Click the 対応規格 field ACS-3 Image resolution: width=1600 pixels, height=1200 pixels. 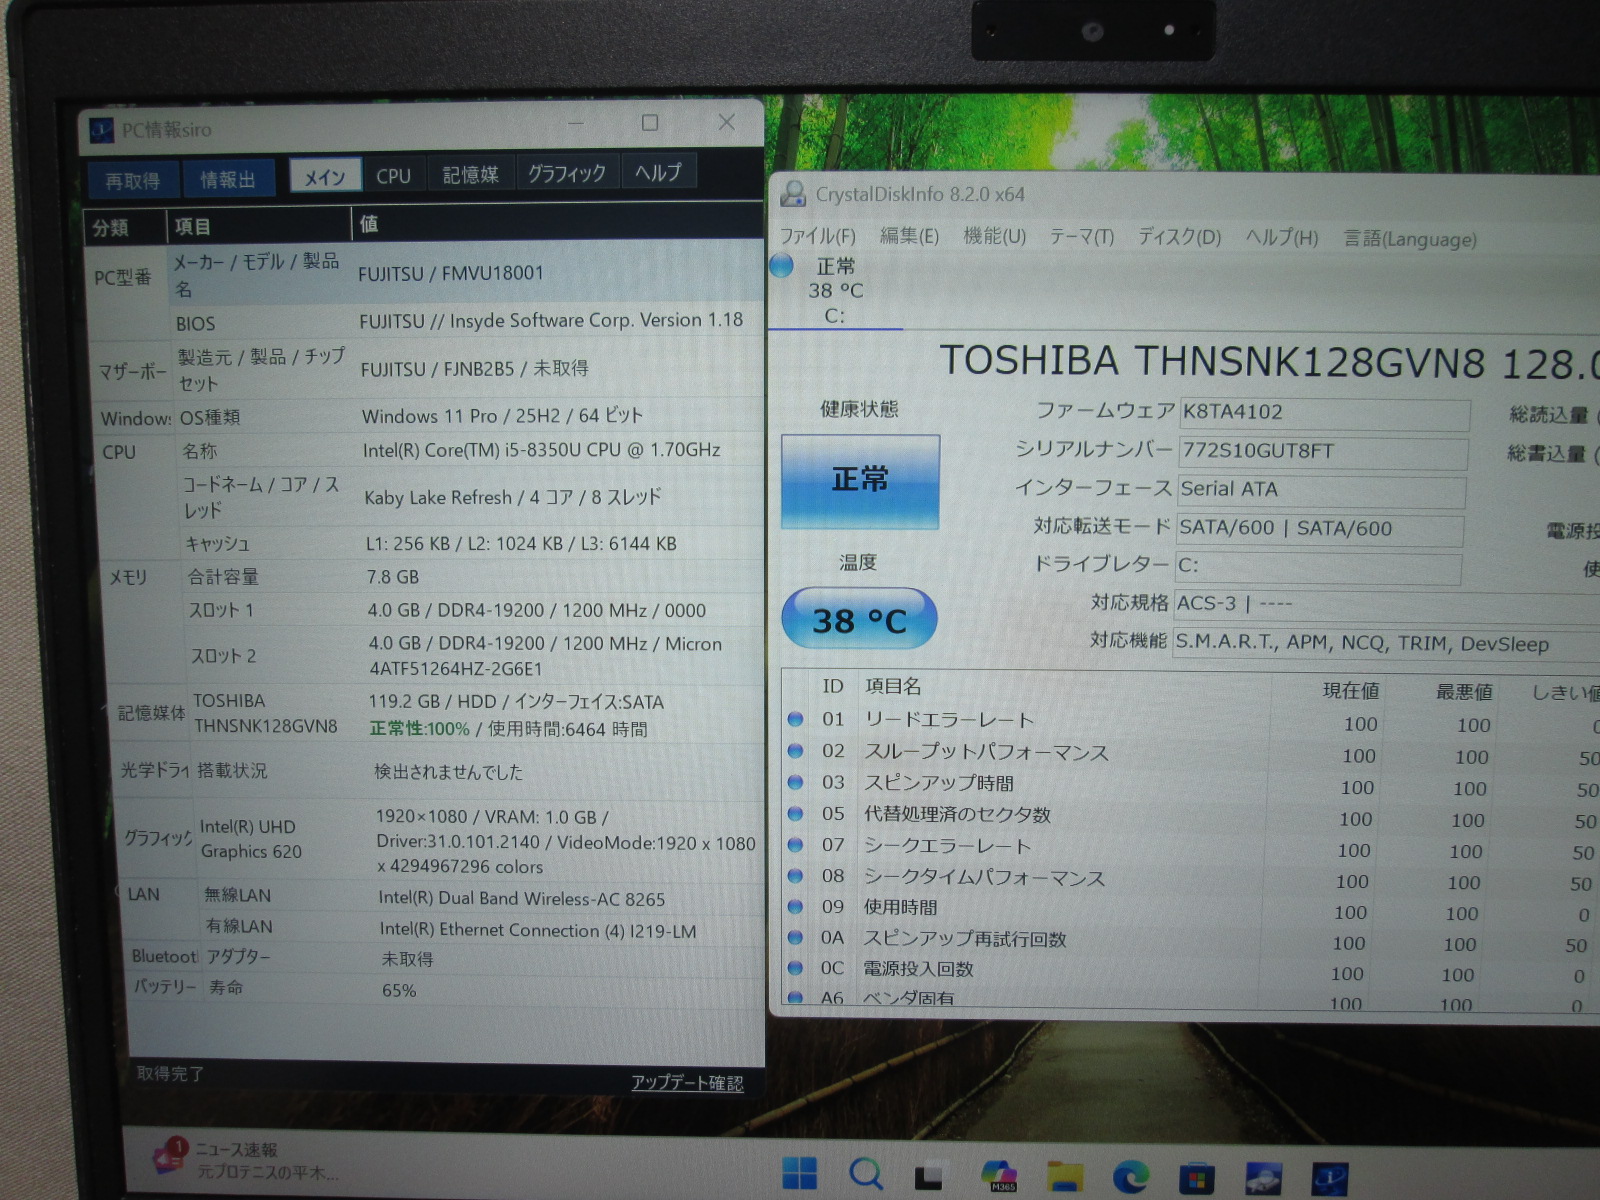(x=1385, y=604)
